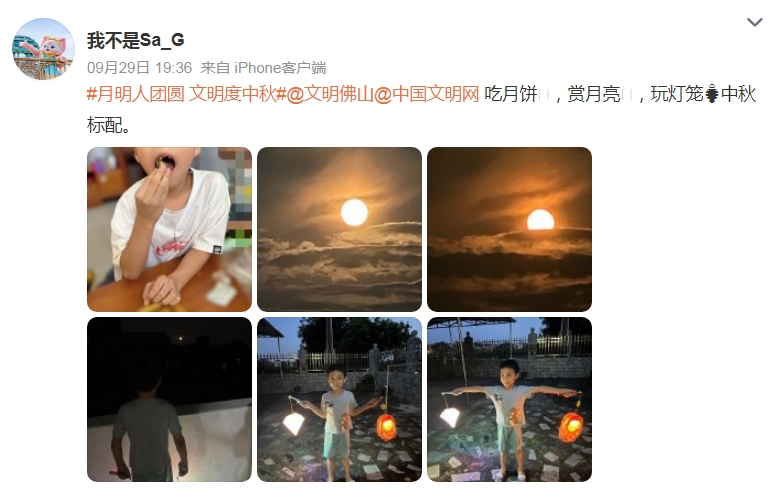
Task: Click the red lantern in the last photo
Action: (570, 427)
